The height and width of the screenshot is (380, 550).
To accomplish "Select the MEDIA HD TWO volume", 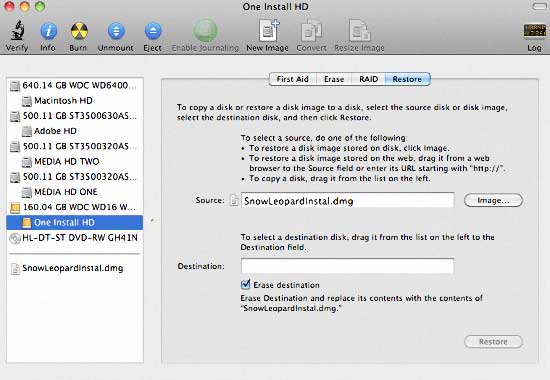I will 75,161.
